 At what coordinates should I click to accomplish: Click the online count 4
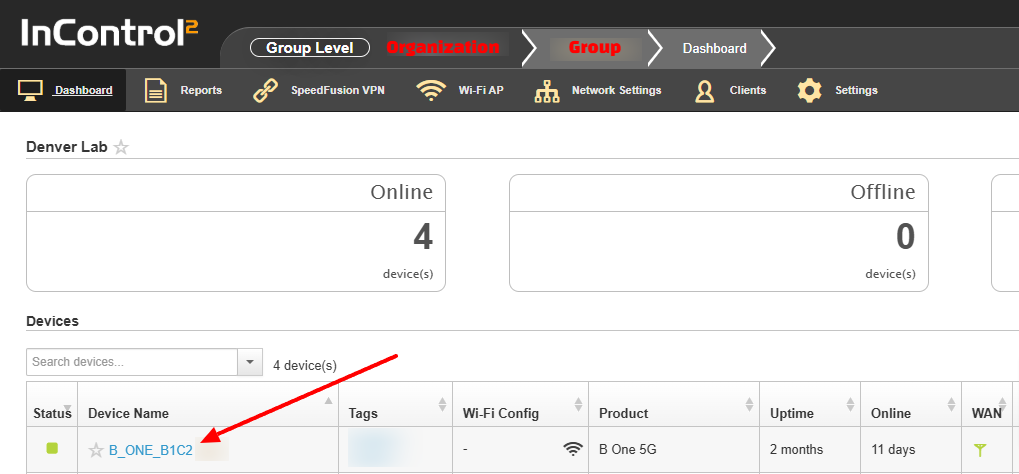[x=422, y=237]
